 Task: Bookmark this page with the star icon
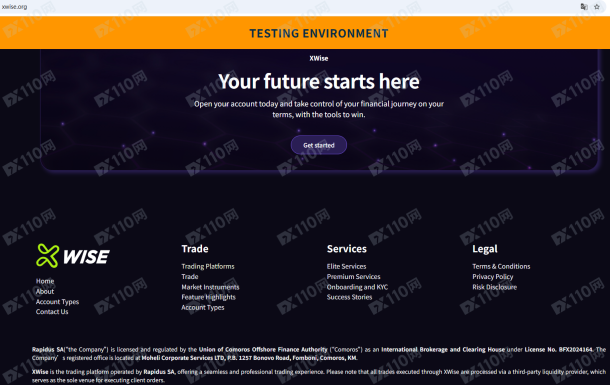pos(597,7)
